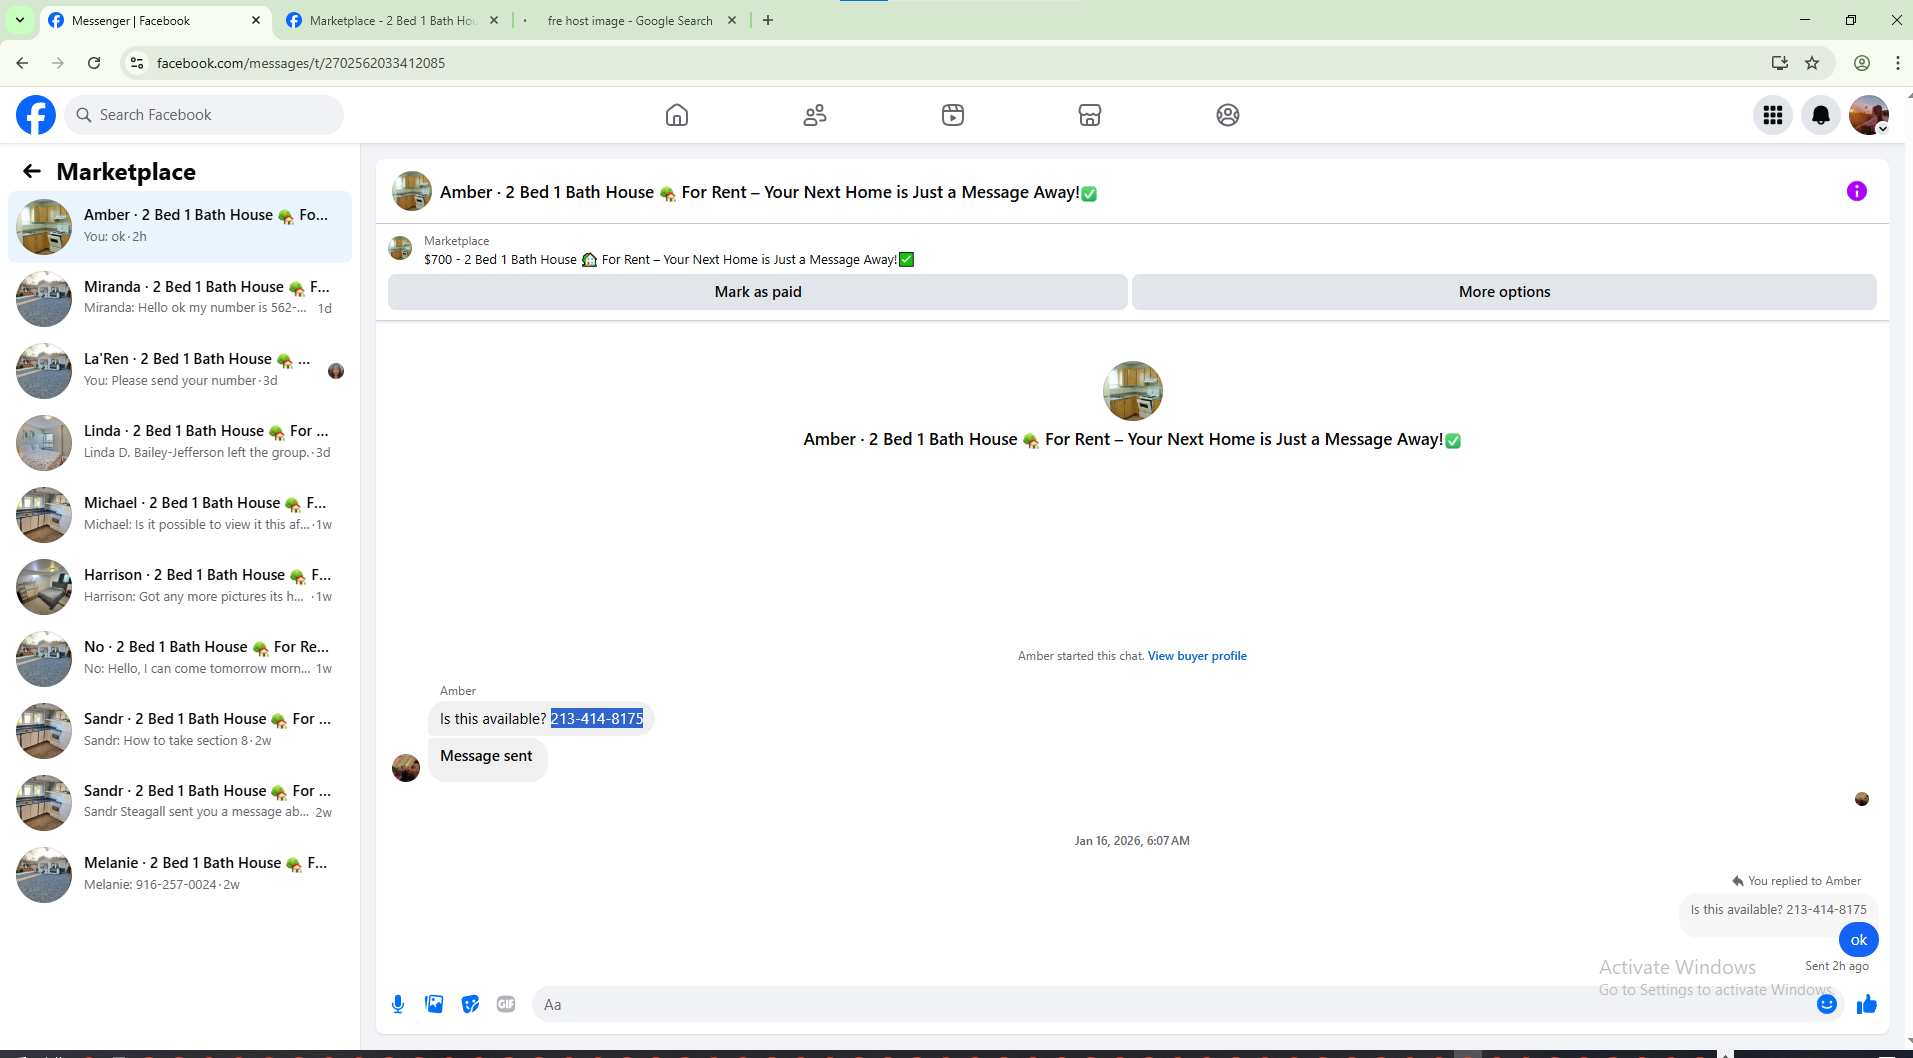Open the account profile picture menu

pyautogui.click(x=1869, y=115)
